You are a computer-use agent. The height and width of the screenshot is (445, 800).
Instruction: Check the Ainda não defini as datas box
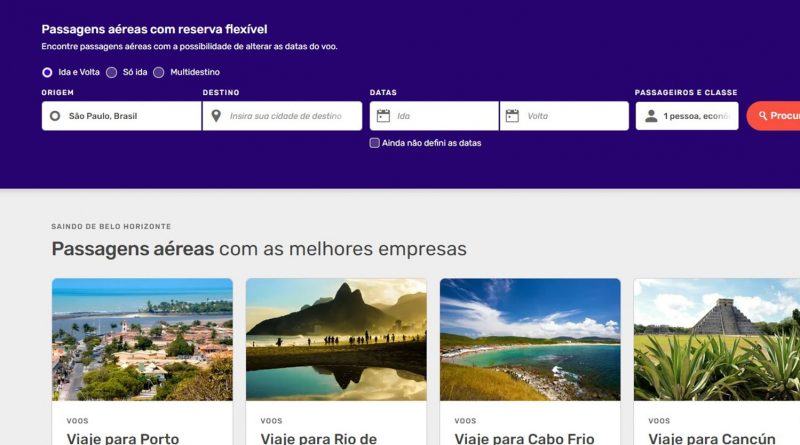374,143
